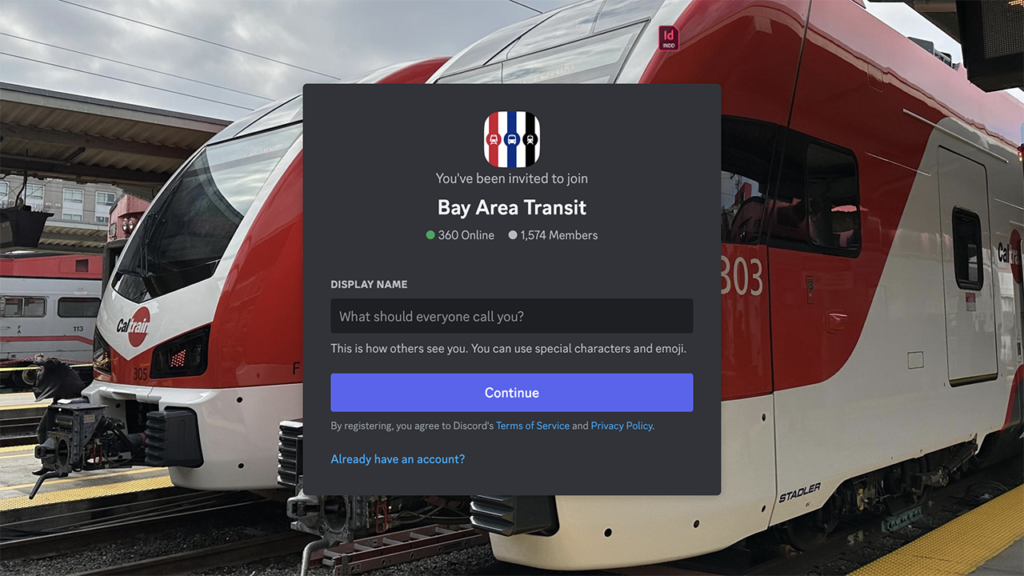Click the 360 Online count text
The width and height of the screenshot is (1024, 576).
point(466,235)
